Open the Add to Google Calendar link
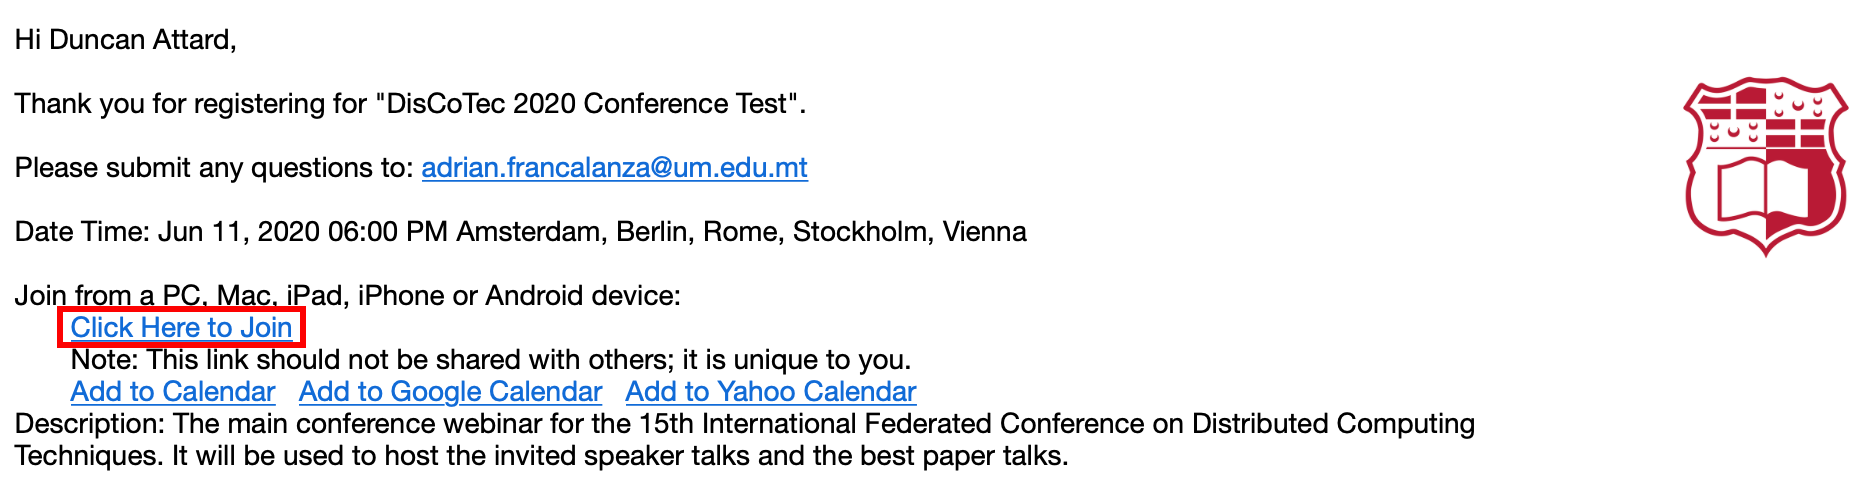 click(450, 391)
